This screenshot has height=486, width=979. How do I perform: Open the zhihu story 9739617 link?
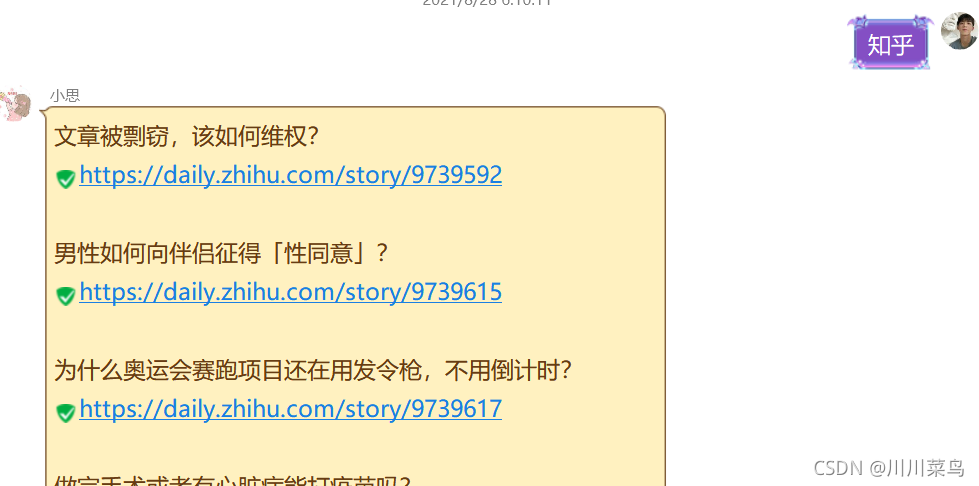pos(290,409)
